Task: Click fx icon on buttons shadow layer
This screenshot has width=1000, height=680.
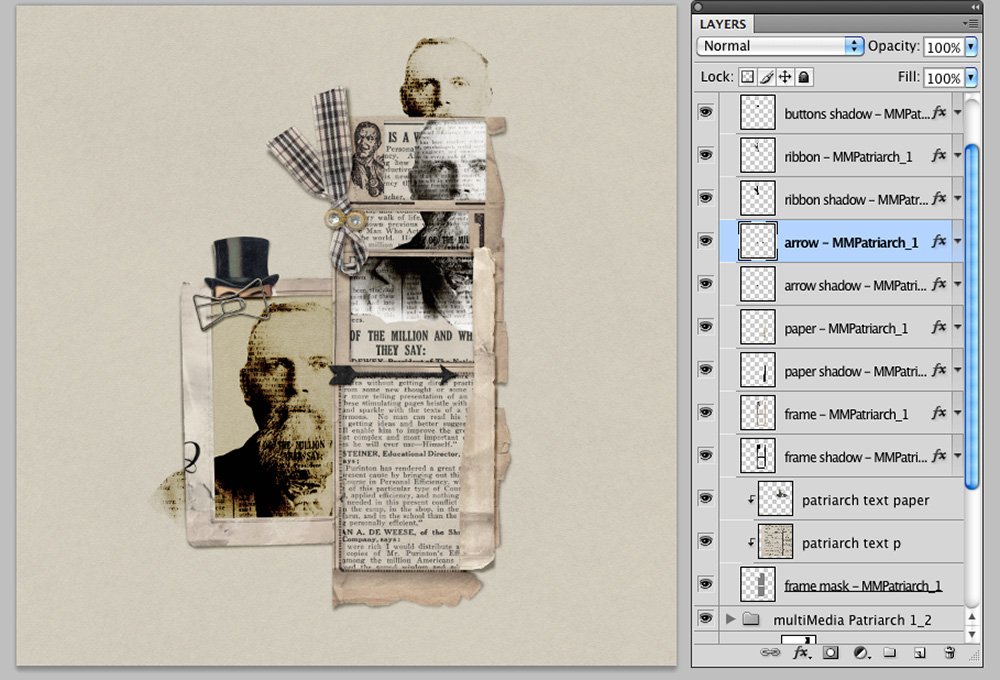Action: click(x=939, y=113)
